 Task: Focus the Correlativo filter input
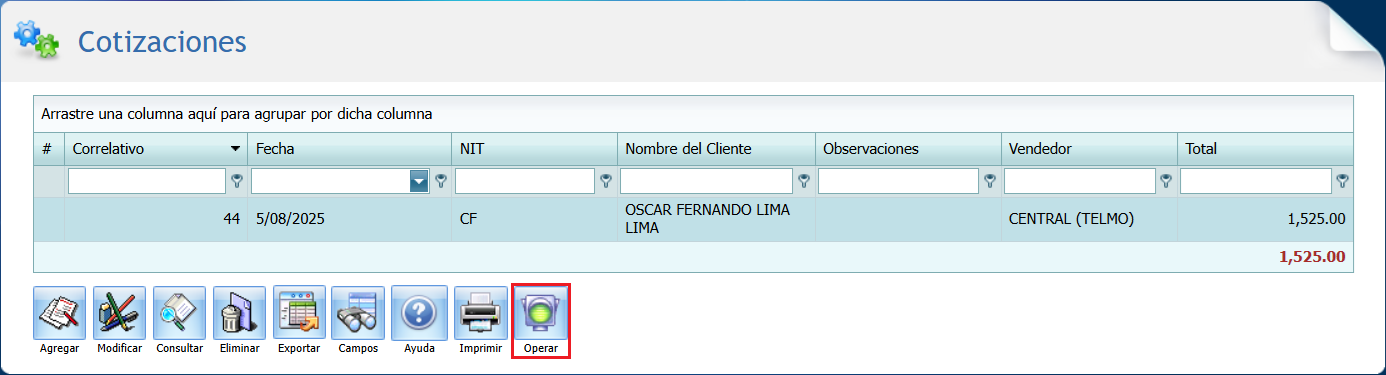pyautogui.click(x=147, y=181)
